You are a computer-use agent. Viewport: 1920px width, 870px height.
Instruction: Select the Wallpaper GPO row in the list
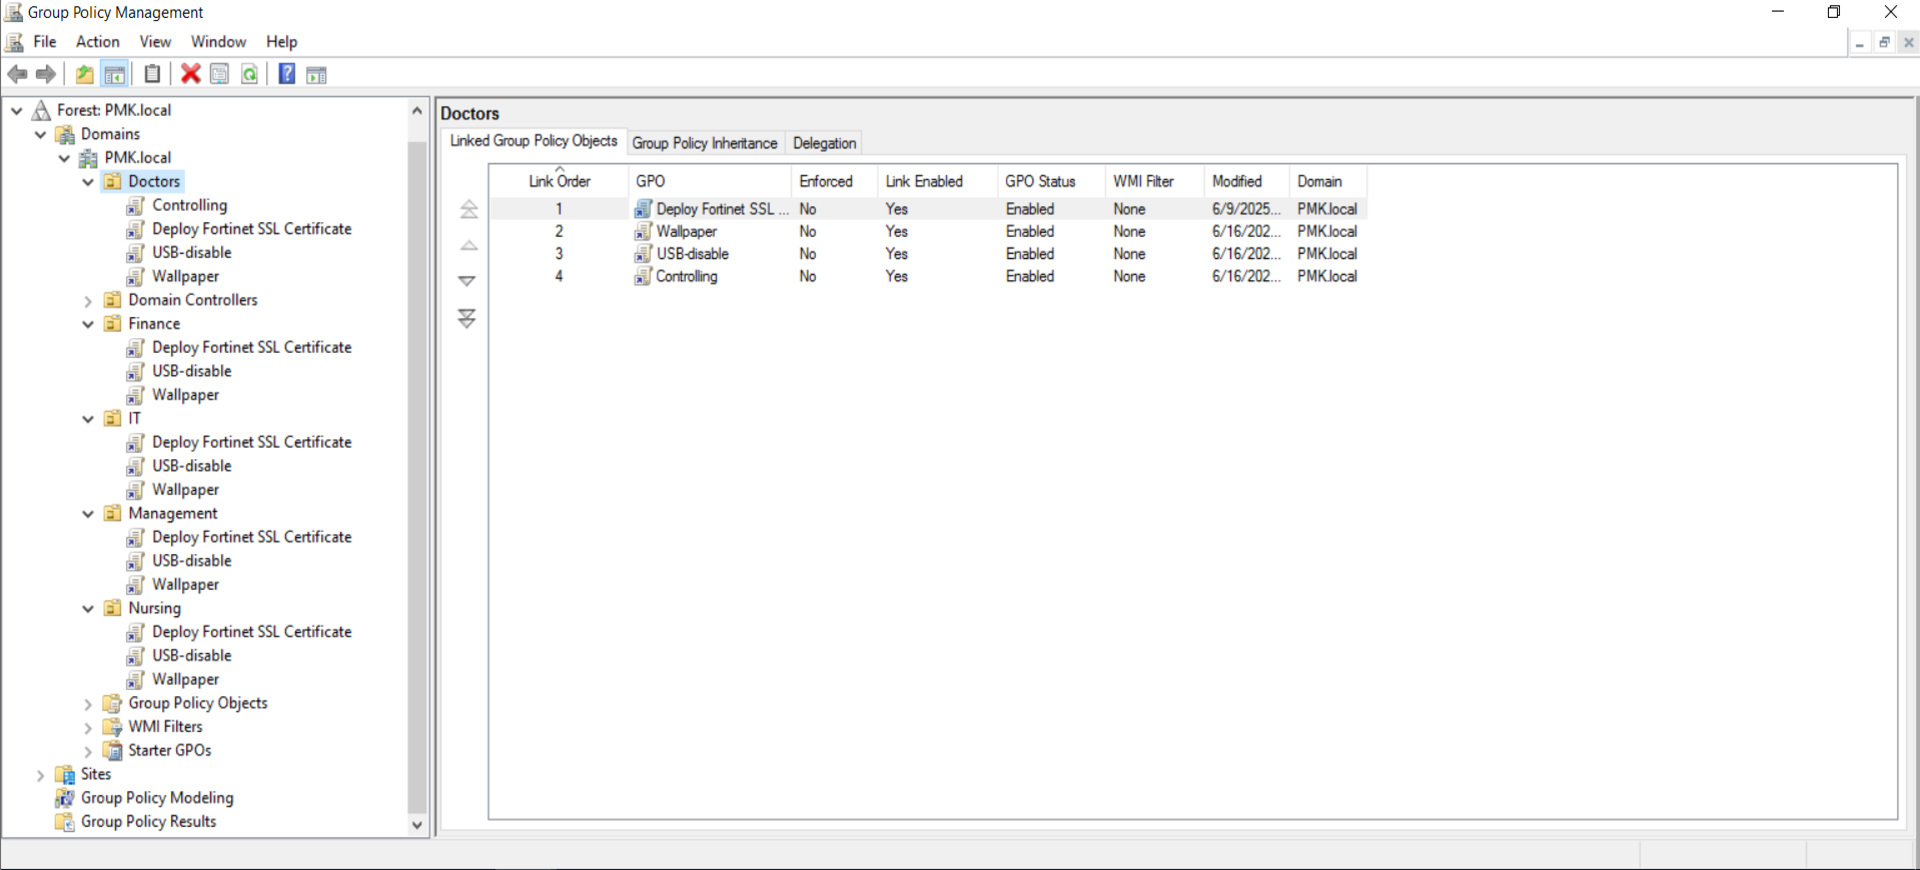coord(687,231)
